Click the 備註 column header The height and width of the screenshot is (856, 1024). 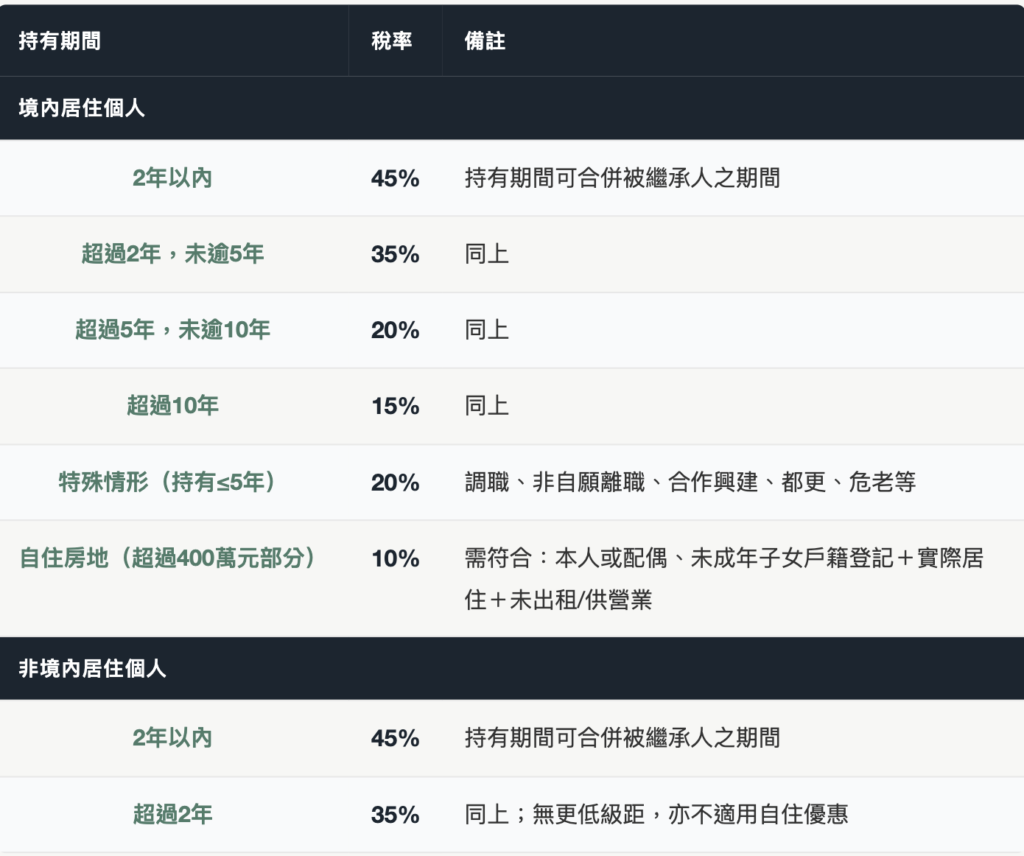(485, 41)
